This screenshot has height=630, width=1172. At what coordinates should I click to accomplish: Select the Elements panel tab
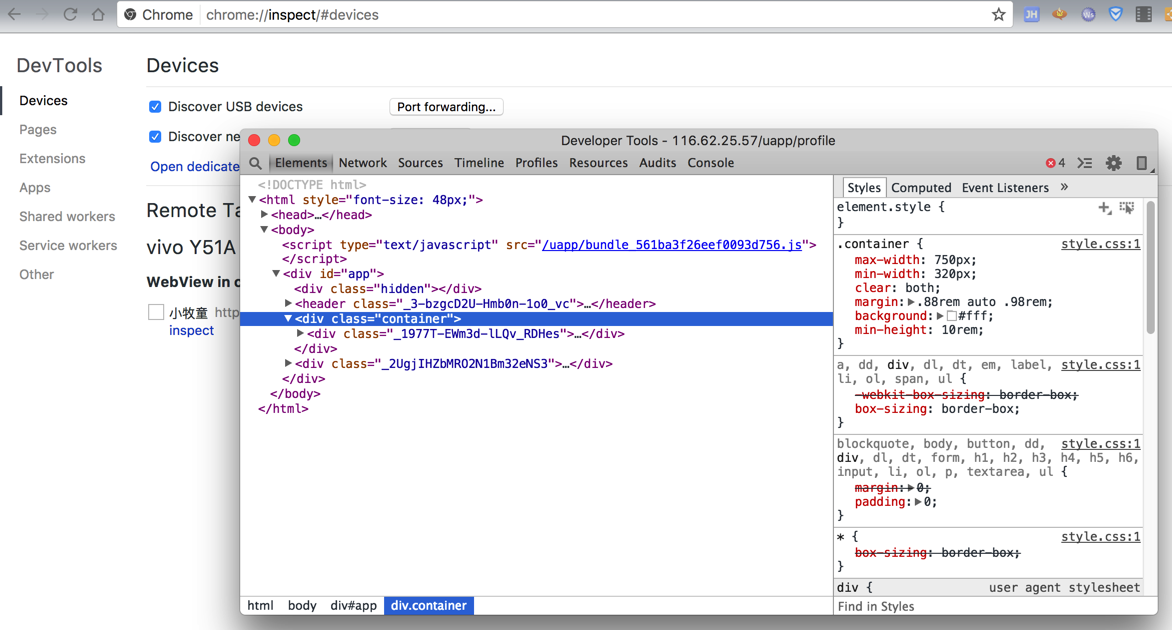(x=300, y=163)
